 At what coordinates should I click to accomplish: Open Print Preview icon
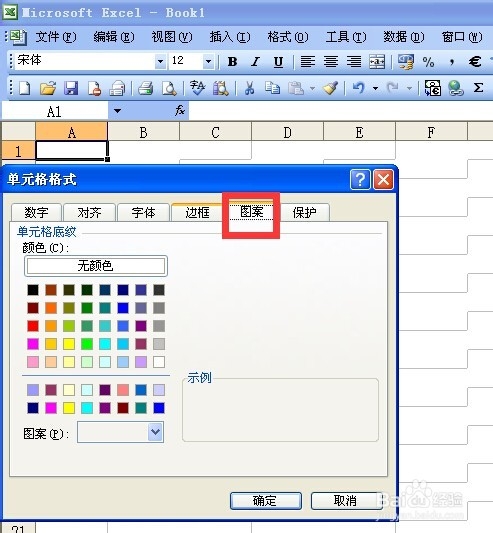[x=169, y=88]
